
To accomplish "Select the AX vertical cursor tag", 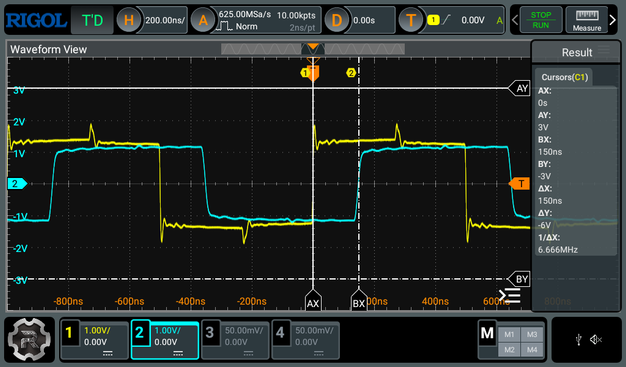I will [313, 301].
